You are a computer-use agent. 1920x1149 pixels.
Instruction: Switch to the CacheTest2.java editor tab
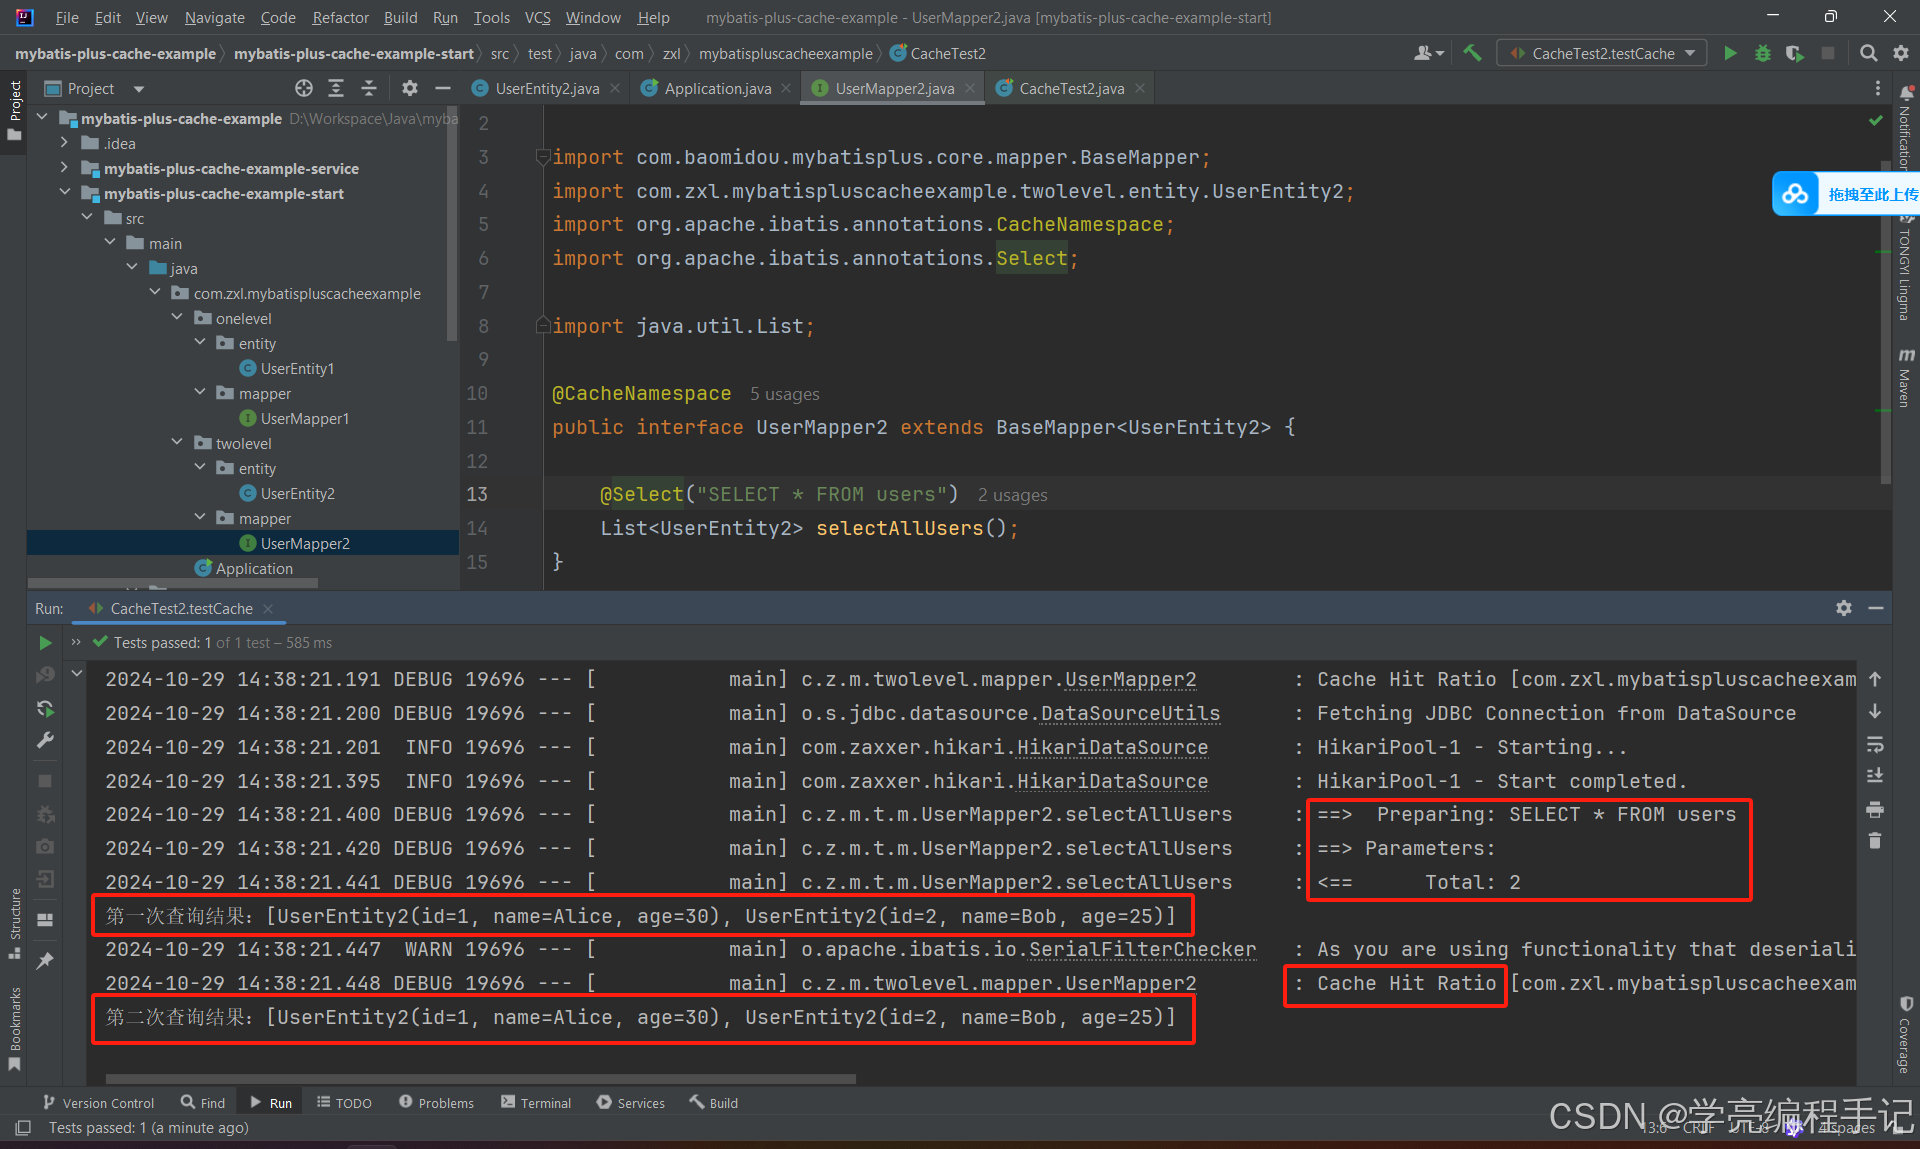pyautogui.click(x=1070, y=88)
